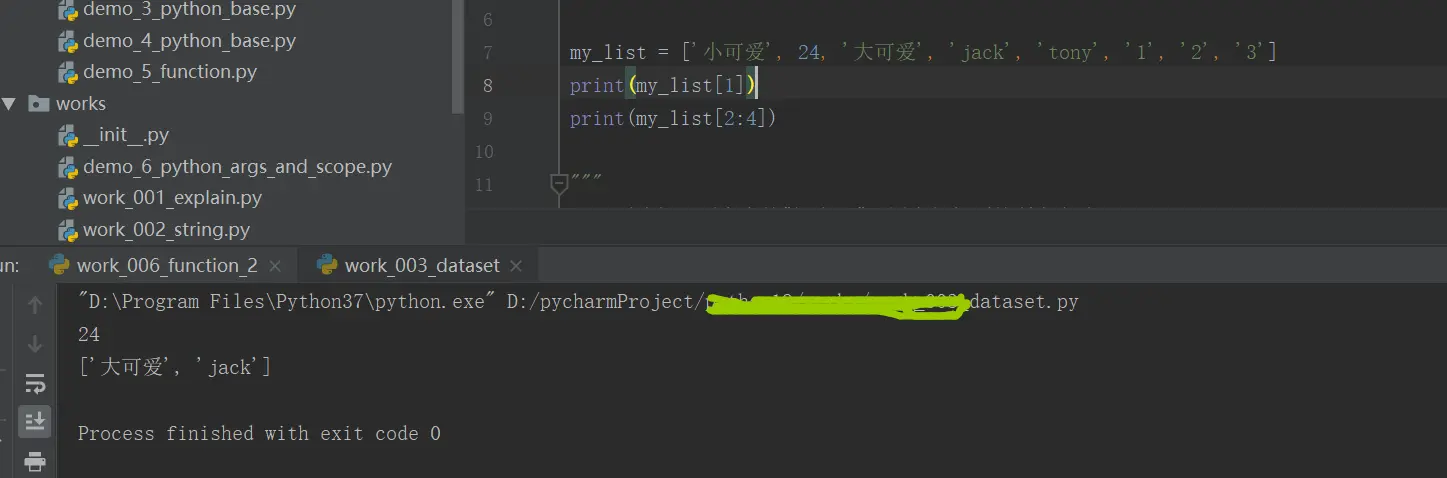Click the my_list assignment on line 7

[922, 52]
